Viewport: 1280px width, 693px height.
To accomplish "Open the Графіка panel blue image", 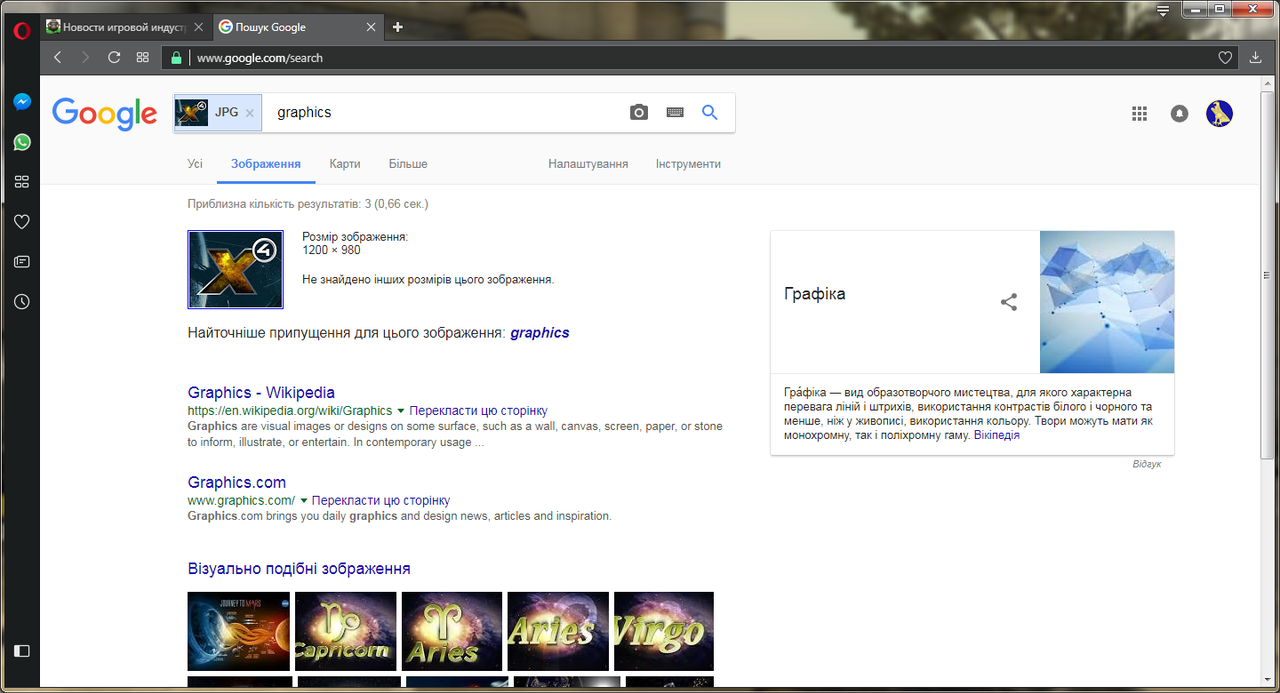I will (x=1107, y=302).
